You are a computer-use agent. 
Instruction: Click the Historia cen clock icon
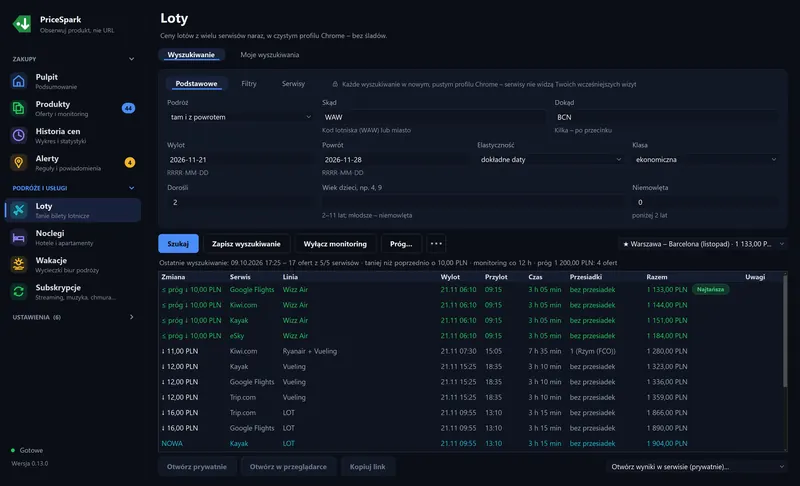pos(18,135)
